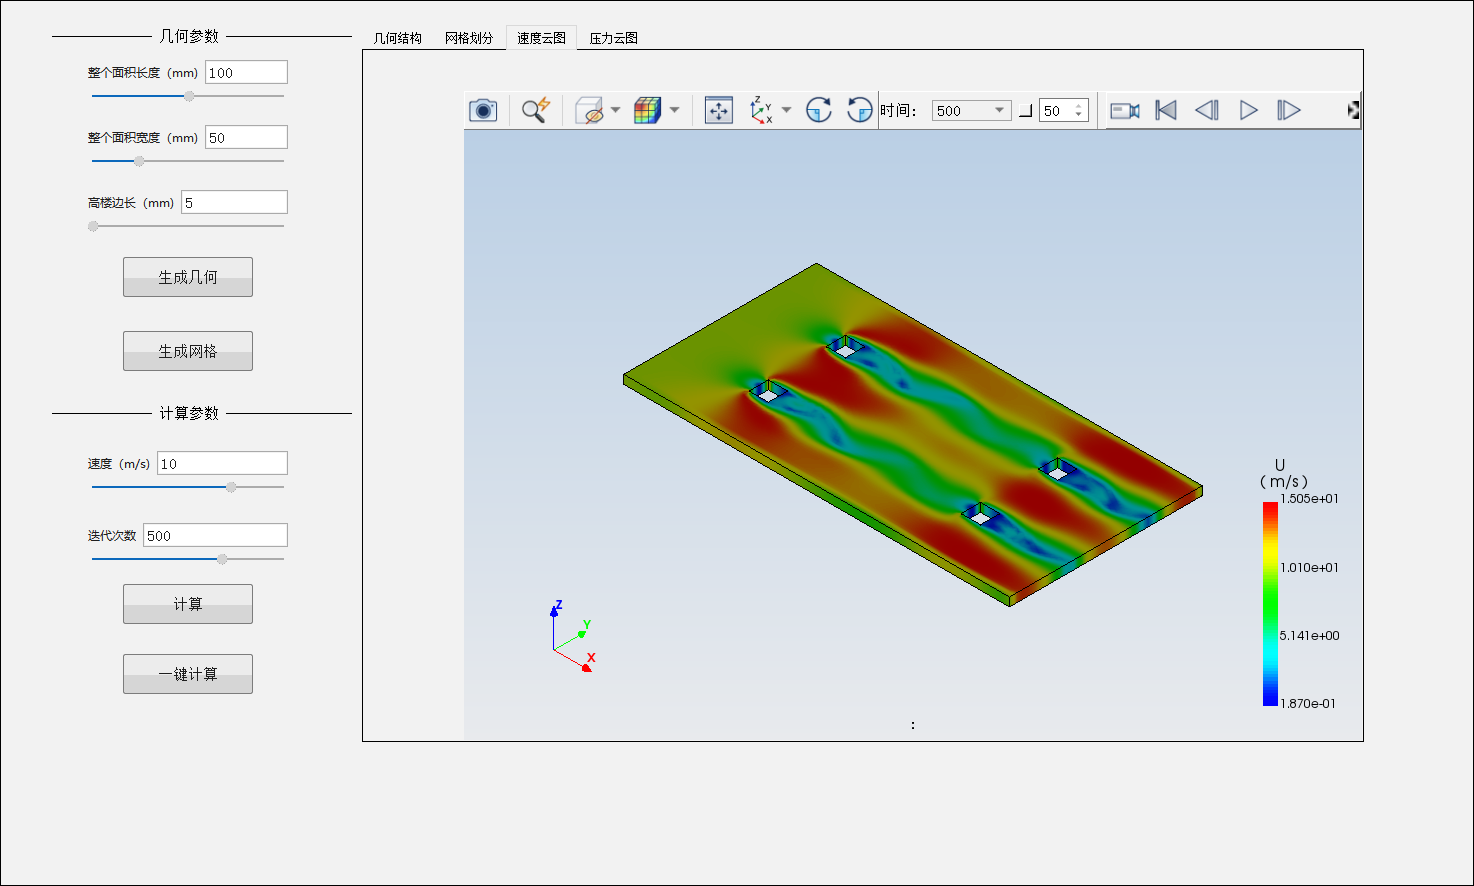This screenshot has height=886, width=1474.
Task: Click the 几何参数 section heading
Action: 189,36
